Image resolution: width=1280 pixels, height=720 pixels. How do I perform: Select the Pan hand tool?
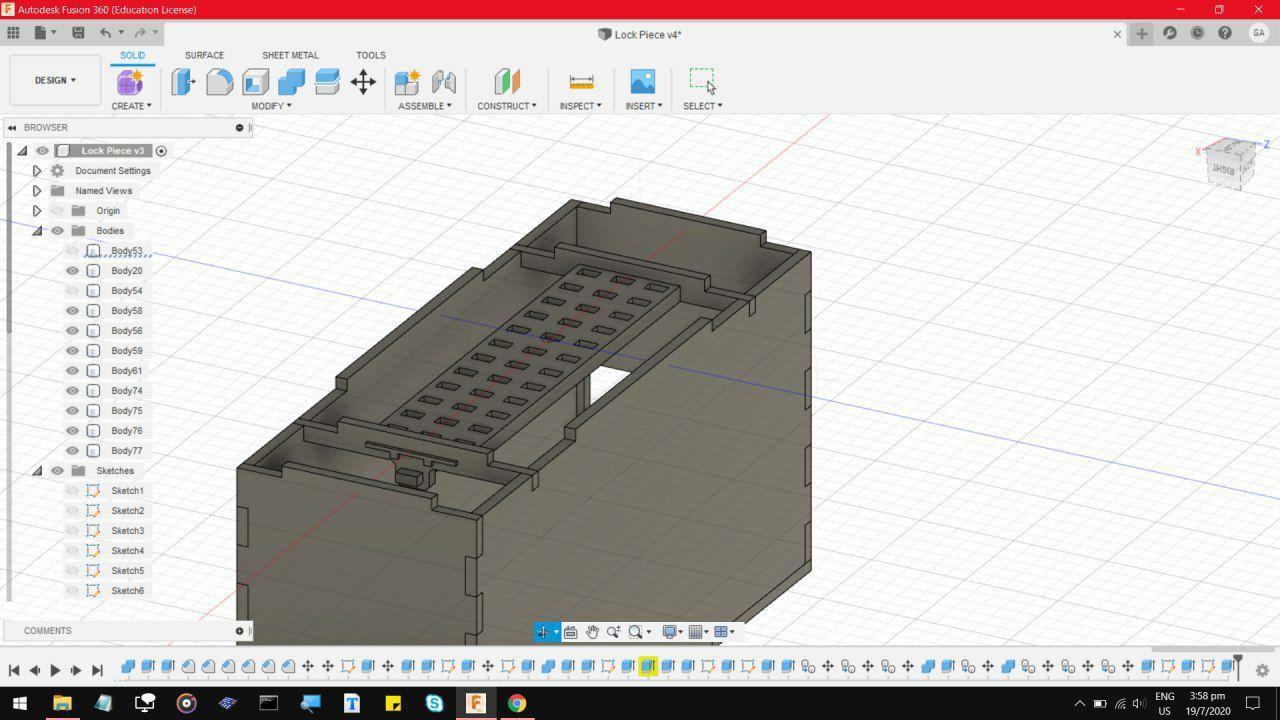click(x=592, y=632)
